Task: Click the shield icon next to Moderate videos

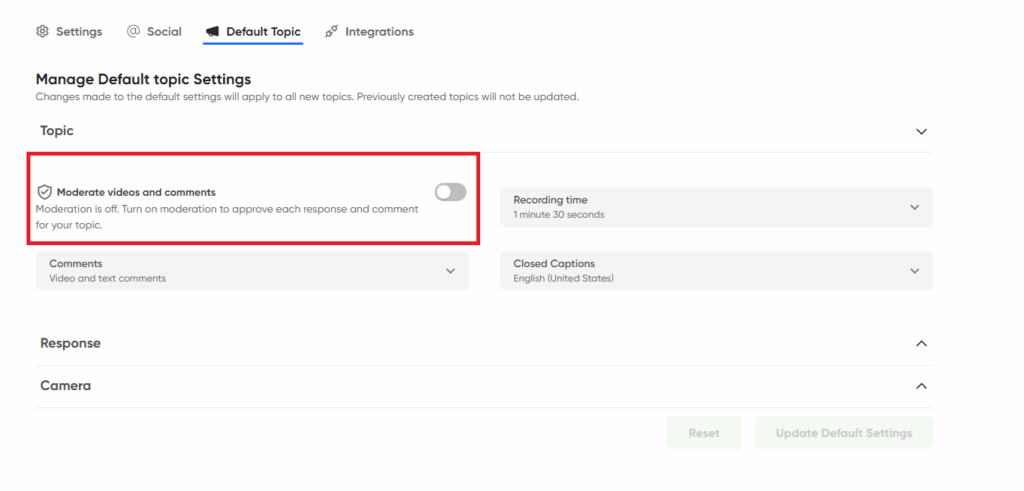Action: click(x=44, y=192)
